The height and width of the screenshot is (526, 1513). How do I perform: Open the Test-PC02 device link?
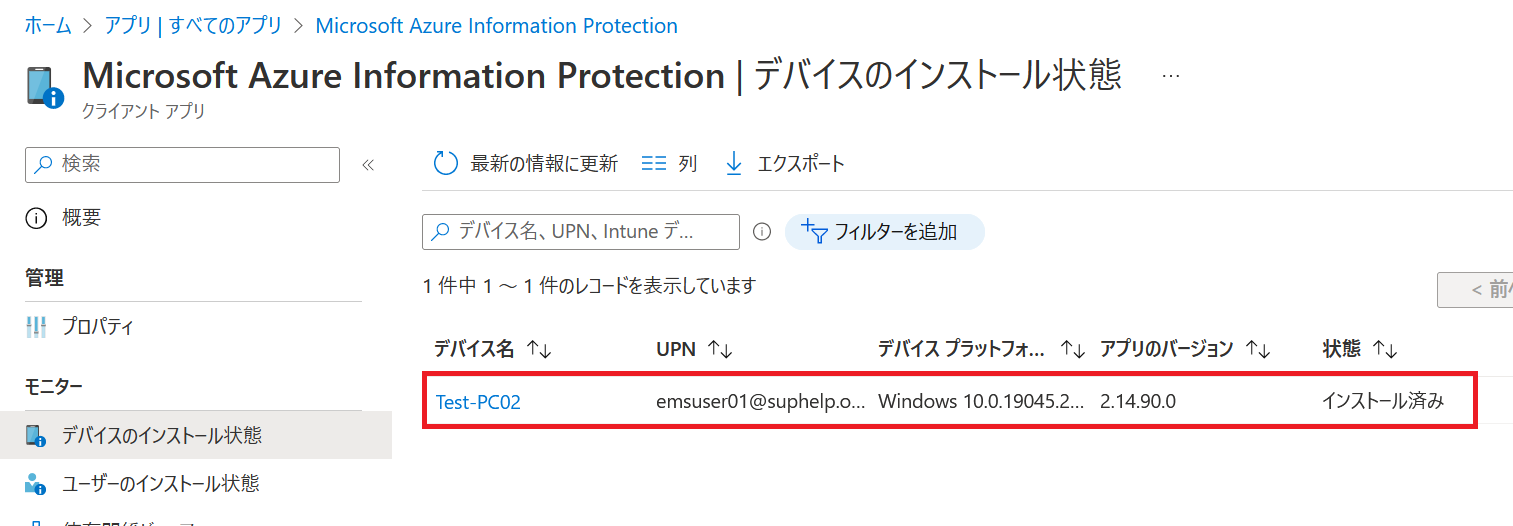pyautogui.click(x=478, y=402)
